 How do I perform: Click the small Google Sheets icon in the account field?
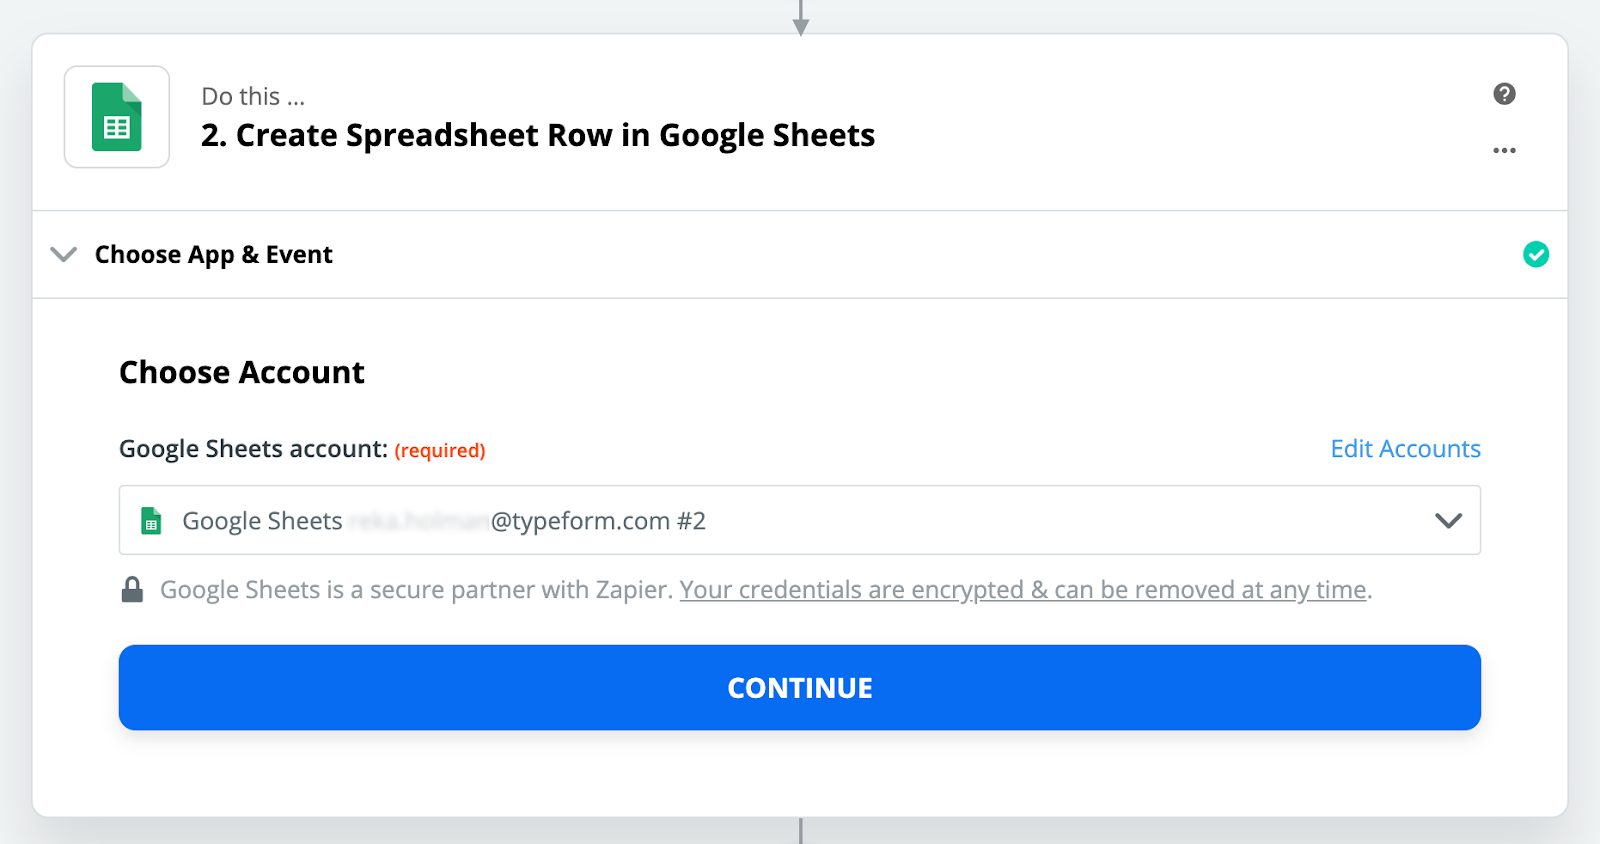click(151, 521)
